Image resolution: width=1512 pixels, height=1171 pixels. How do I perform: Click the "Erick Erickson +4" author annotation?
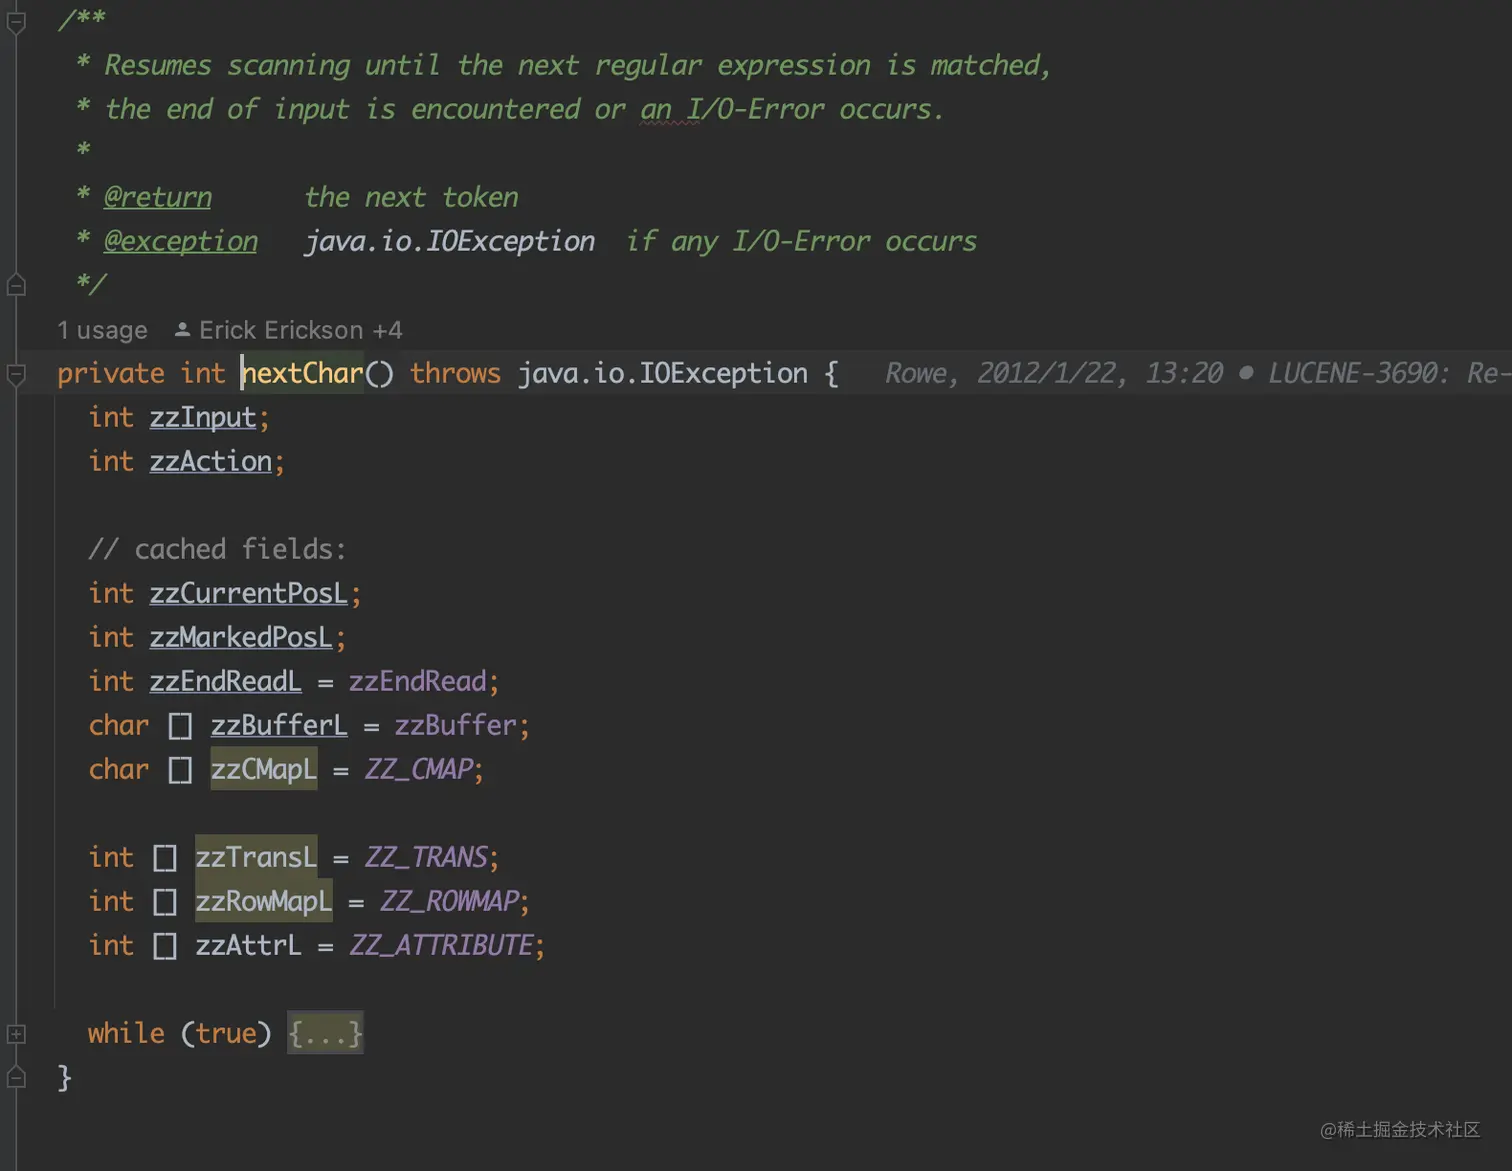tap(300, 329)
